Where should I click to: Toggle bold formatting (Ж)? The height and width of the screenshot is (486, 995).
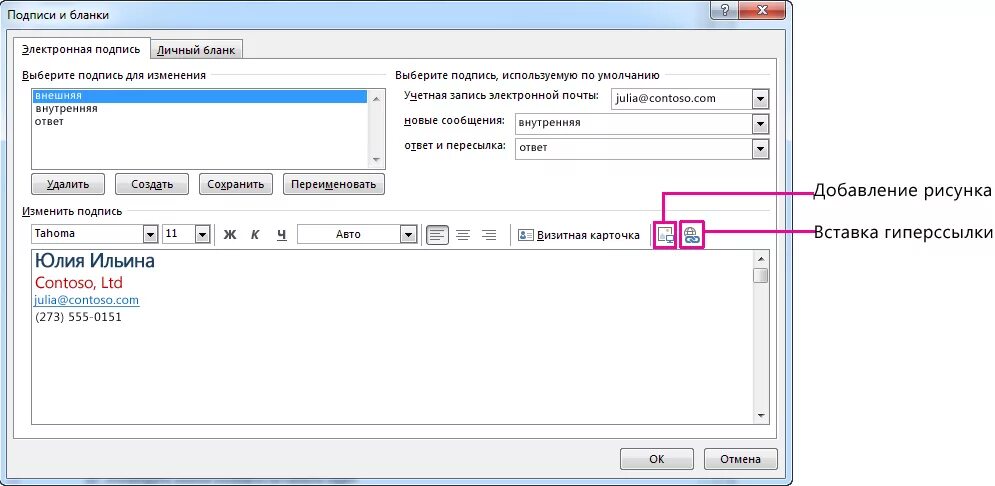(x=230, y=235)
